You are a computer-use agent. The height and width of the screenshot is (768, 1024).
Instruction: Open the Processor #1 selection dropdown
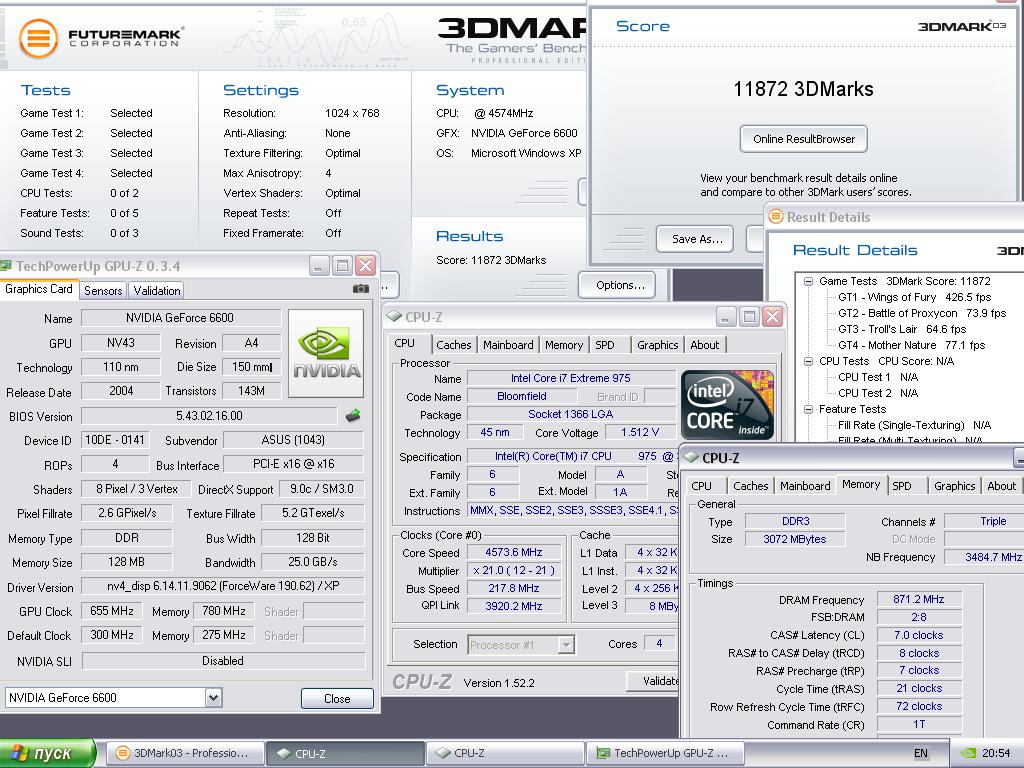point(566,645)
